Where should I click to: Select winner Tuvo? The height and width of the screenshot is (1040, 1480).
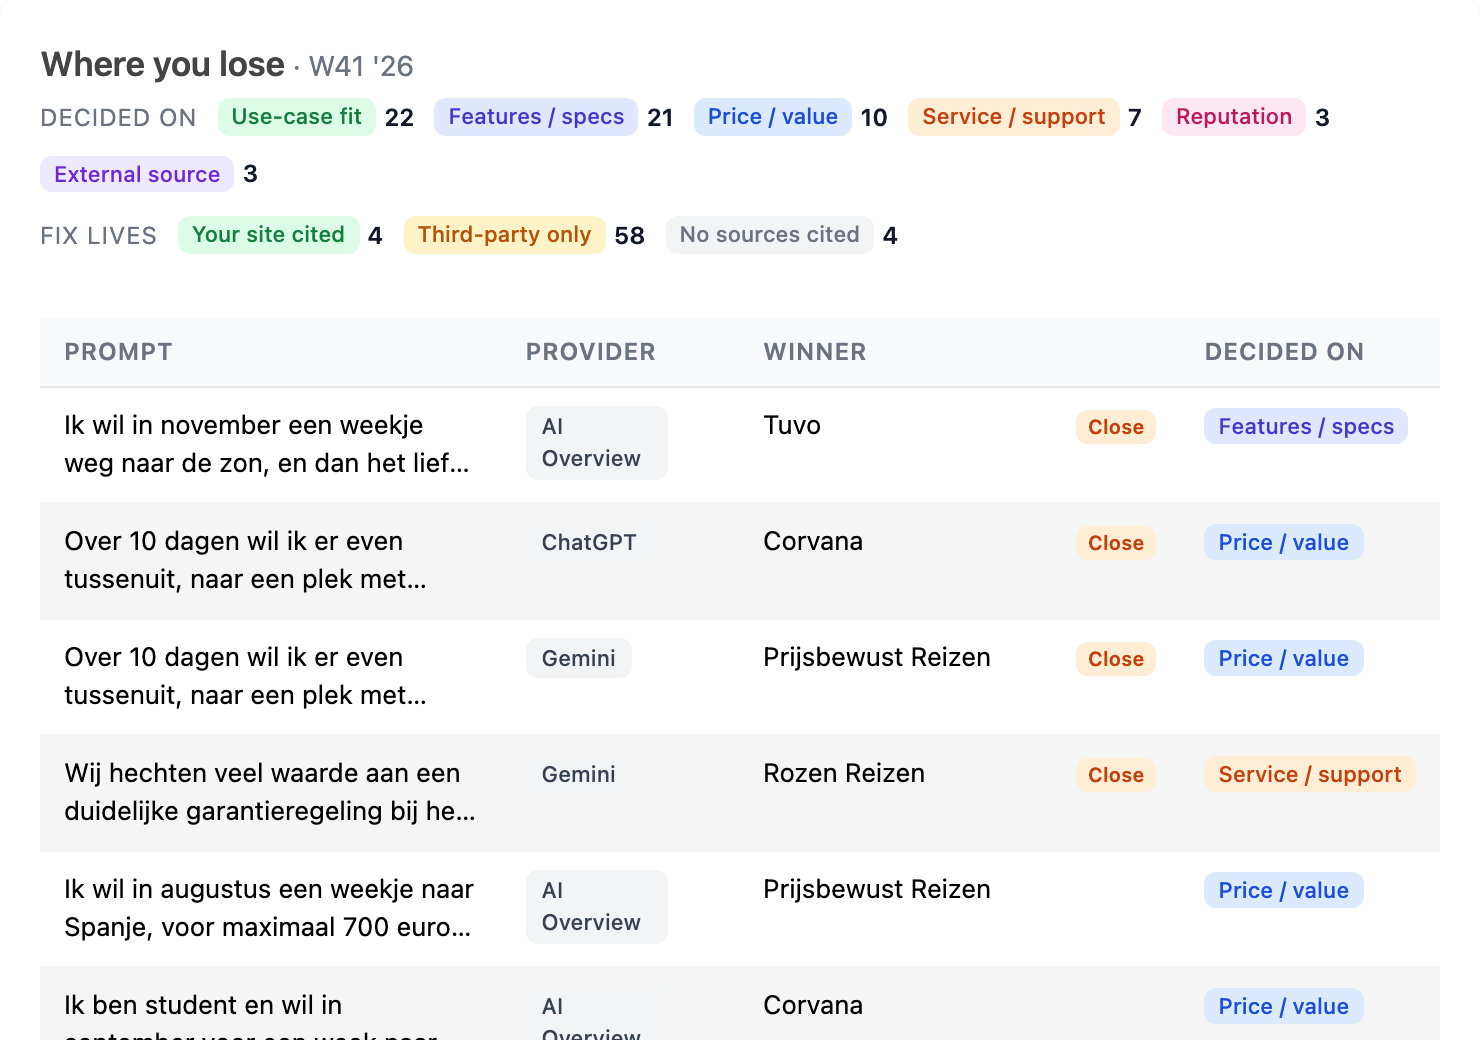click(x=792, y=425)
